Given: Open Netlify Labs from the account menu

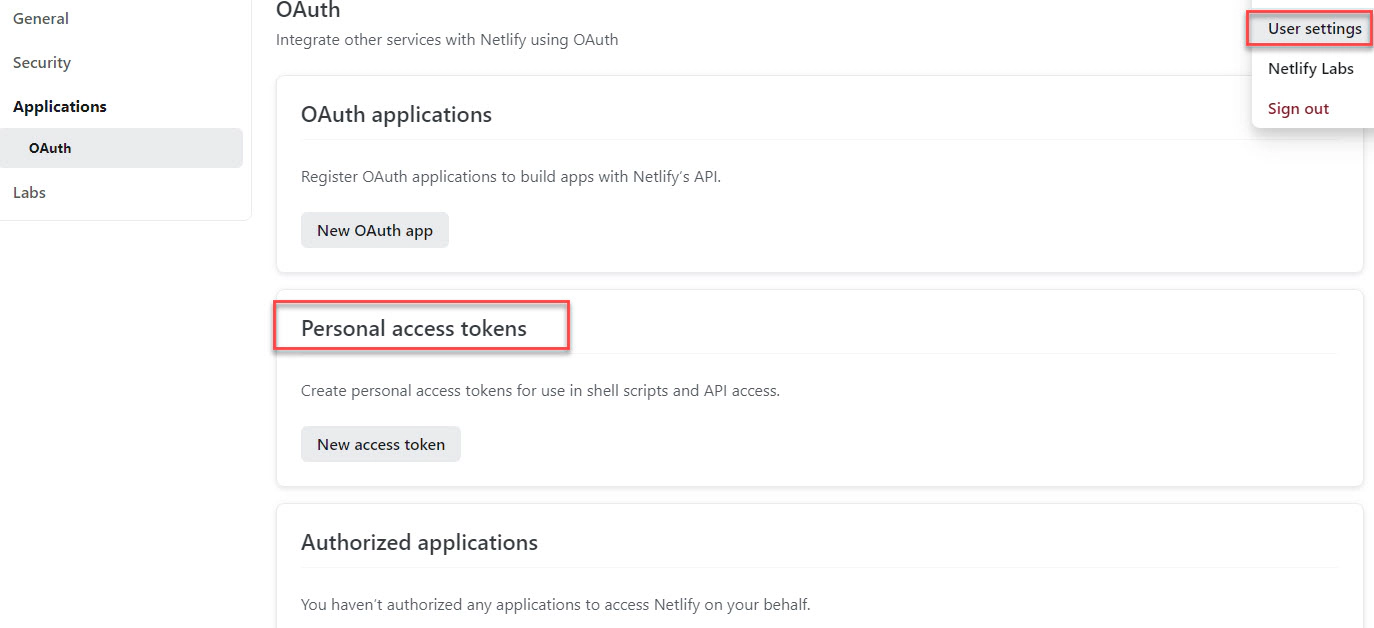Looking at the screenshot, I should [x=1311, y=69].
